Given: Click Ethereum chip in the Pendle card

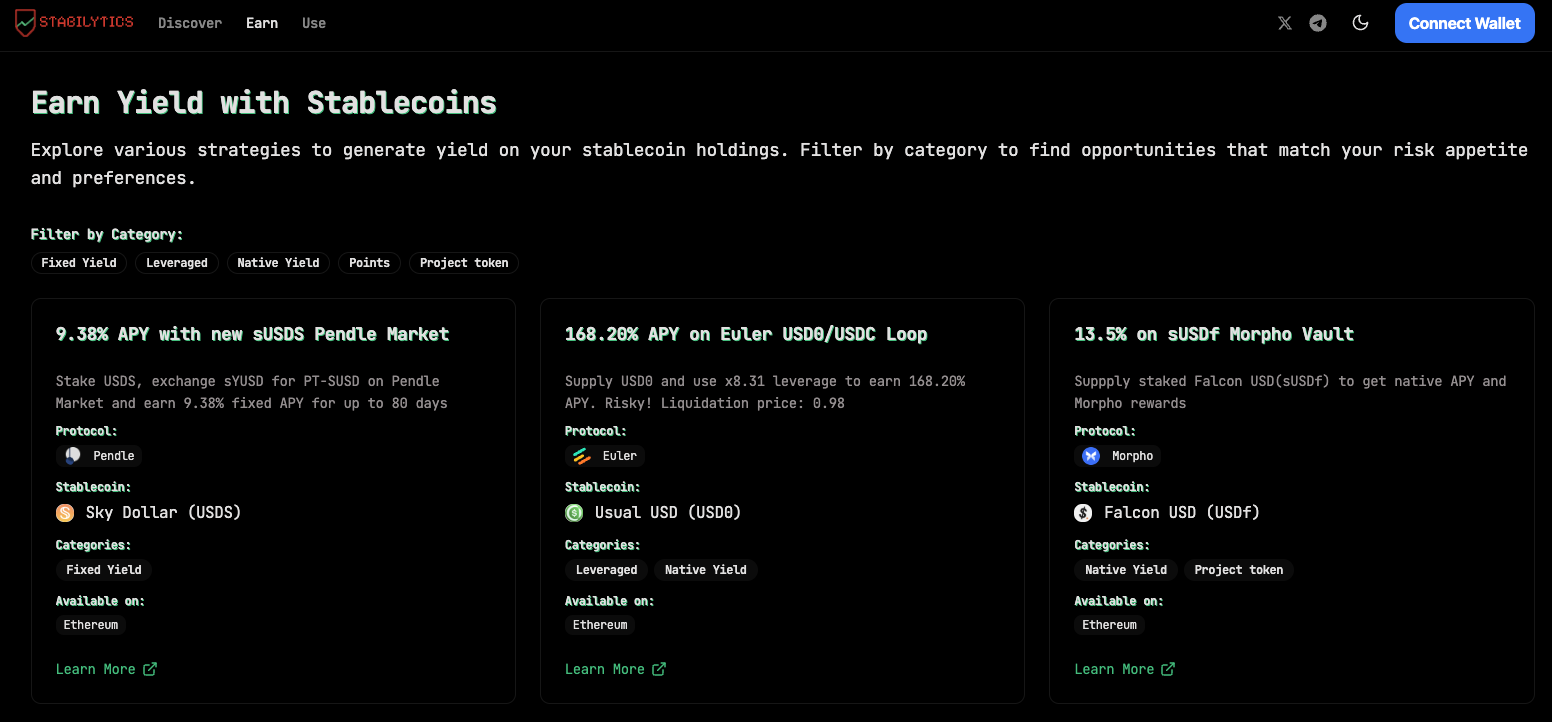Looking at the screenshot, I should pos(91,625).
